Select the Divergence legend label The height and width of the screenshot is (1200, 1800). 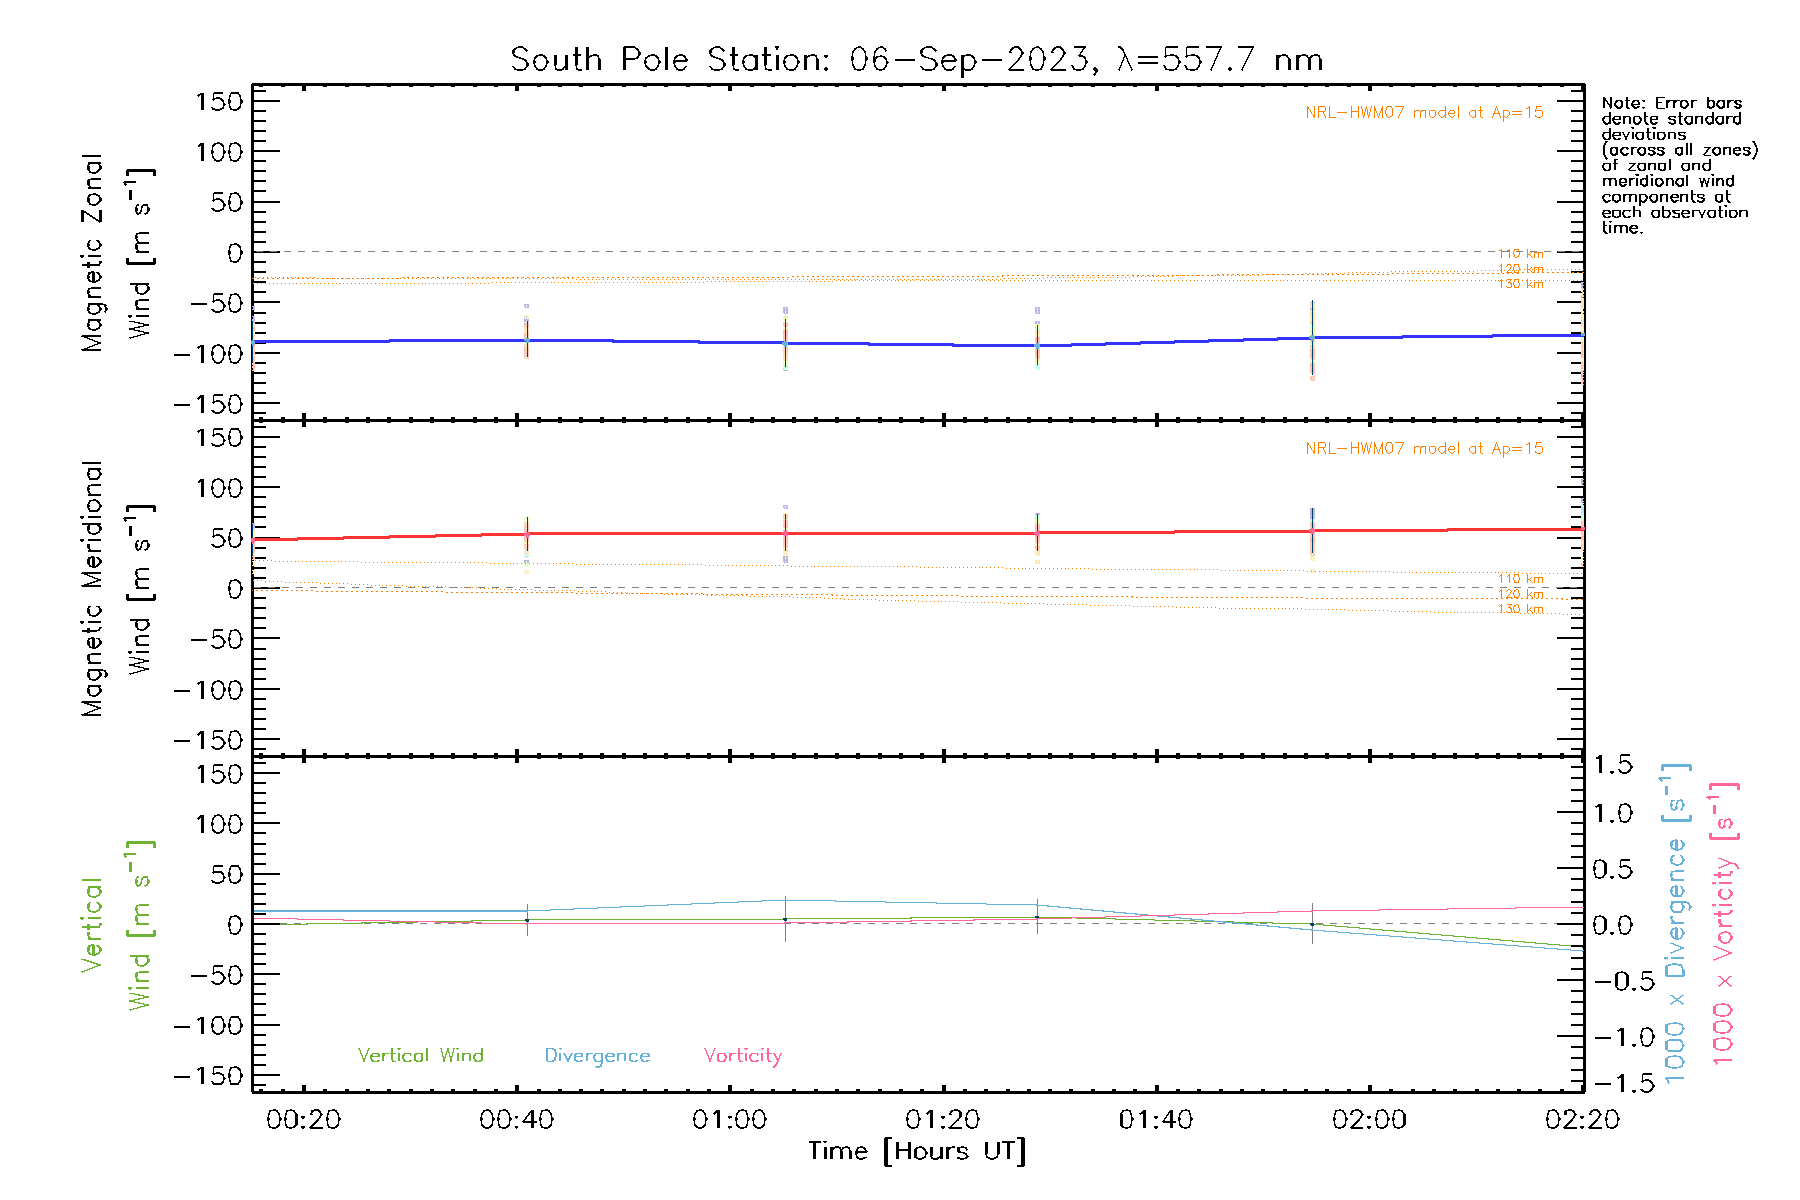tap(597, 1056)
